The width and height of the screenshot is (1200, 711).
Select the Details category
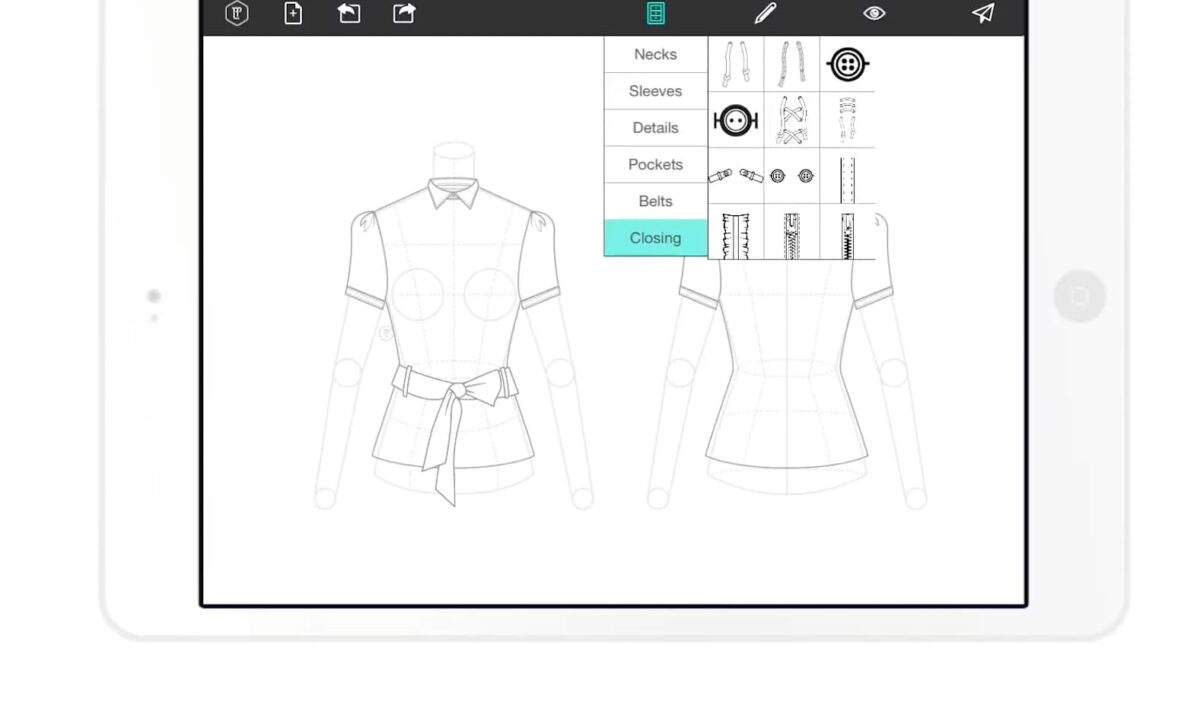coord(656,128)
